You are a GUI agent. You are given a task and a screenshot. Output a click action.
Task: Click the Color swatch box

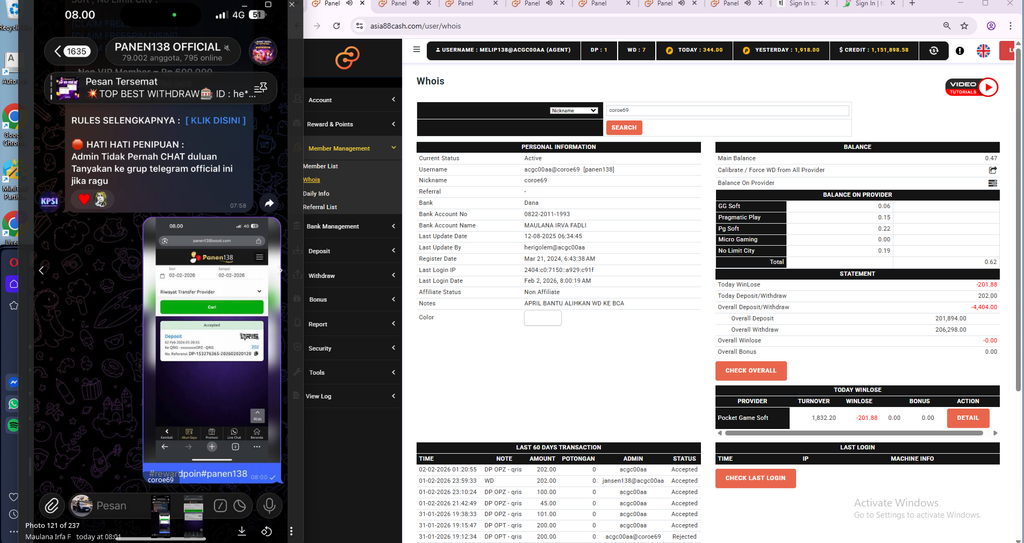(x=543, y=318)
